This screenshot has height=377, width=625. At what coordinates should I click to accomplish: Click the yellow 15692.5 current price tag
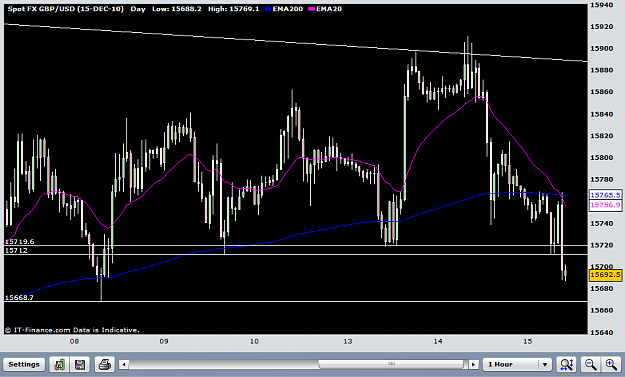605,275
